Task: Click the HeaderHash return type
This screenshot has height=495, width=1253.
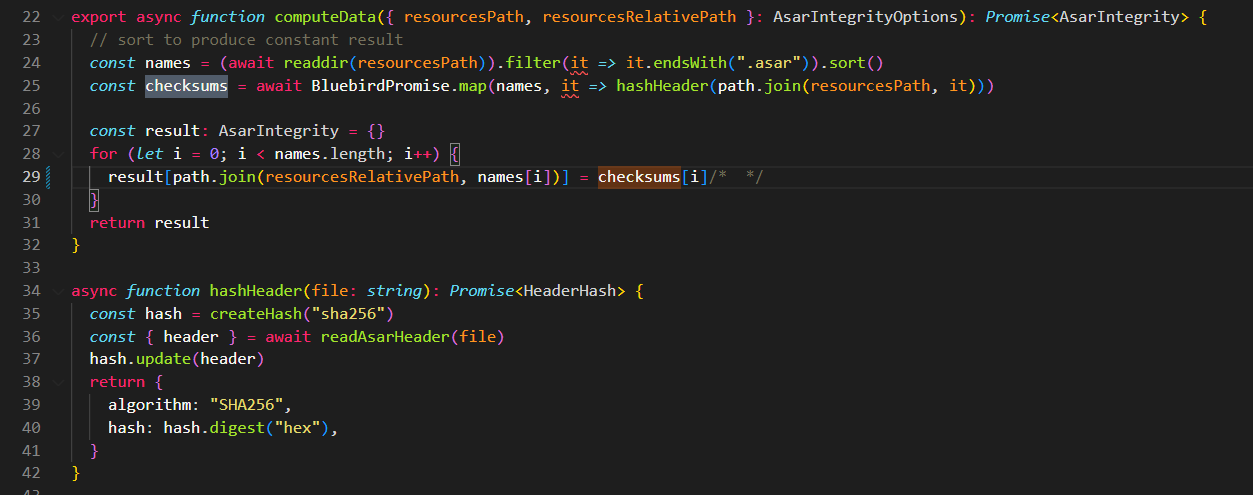Action: pyautogui.click(x=570, y=291)
